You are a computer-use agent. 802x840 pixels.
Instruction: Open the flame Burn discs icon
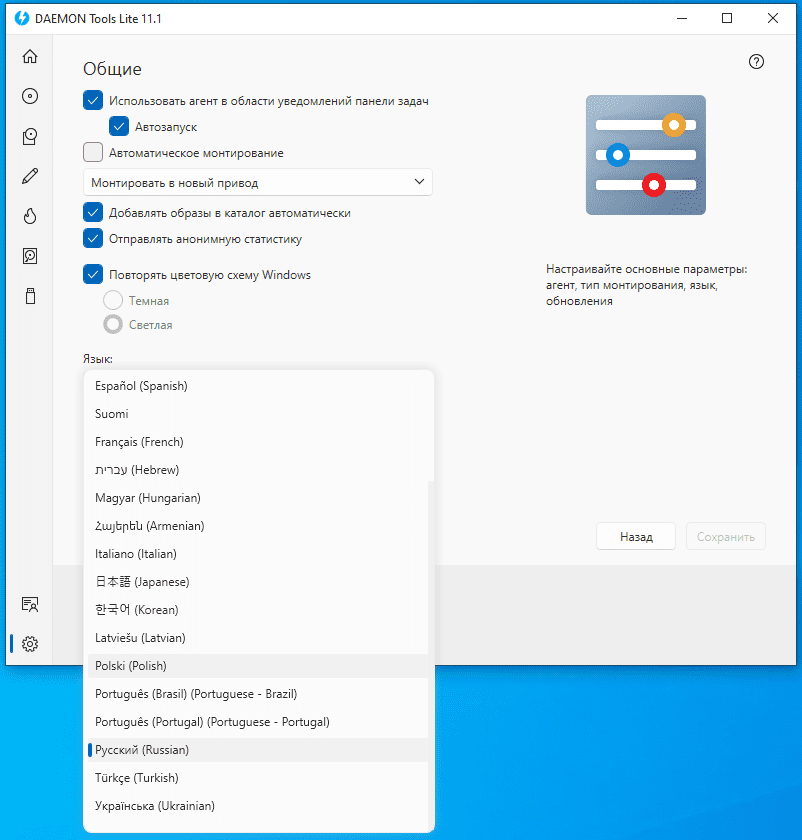pos(30,216)
